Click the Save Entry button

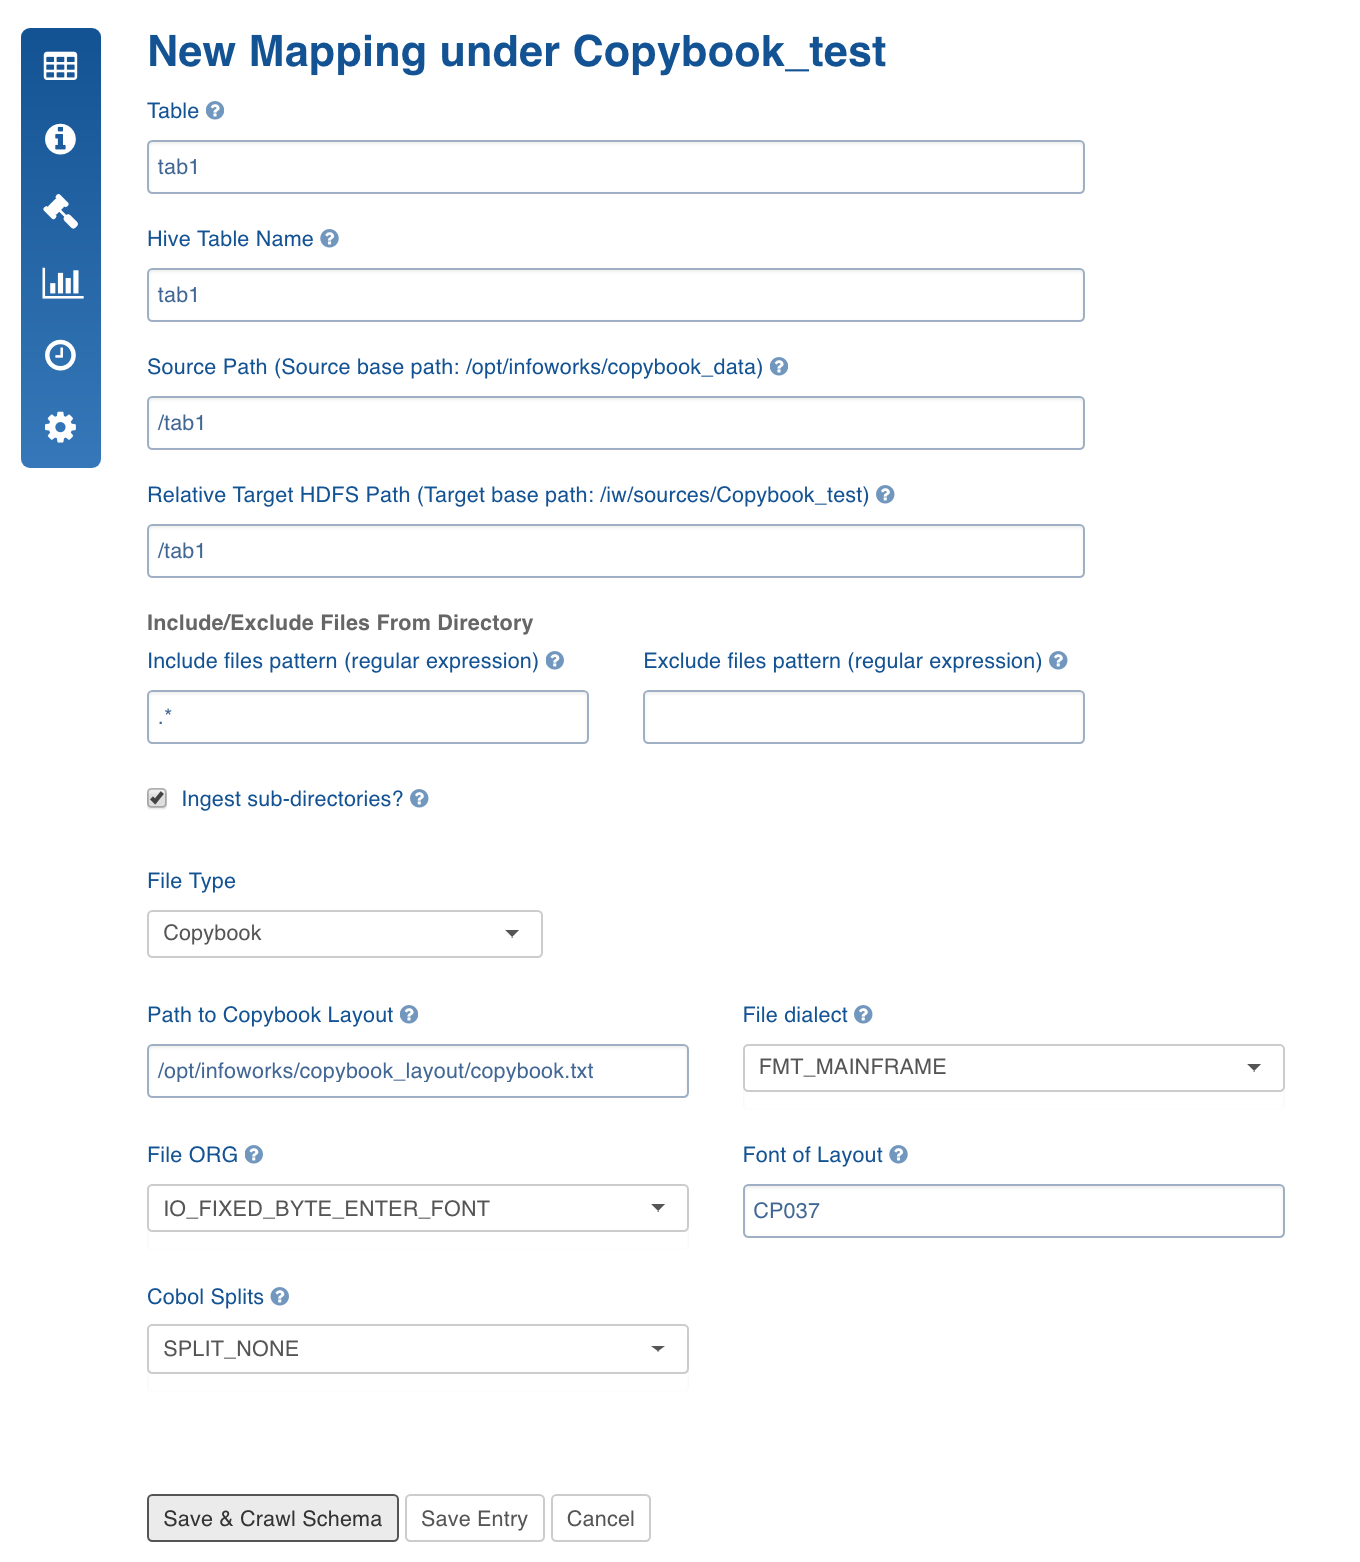tap(474, 1518)
